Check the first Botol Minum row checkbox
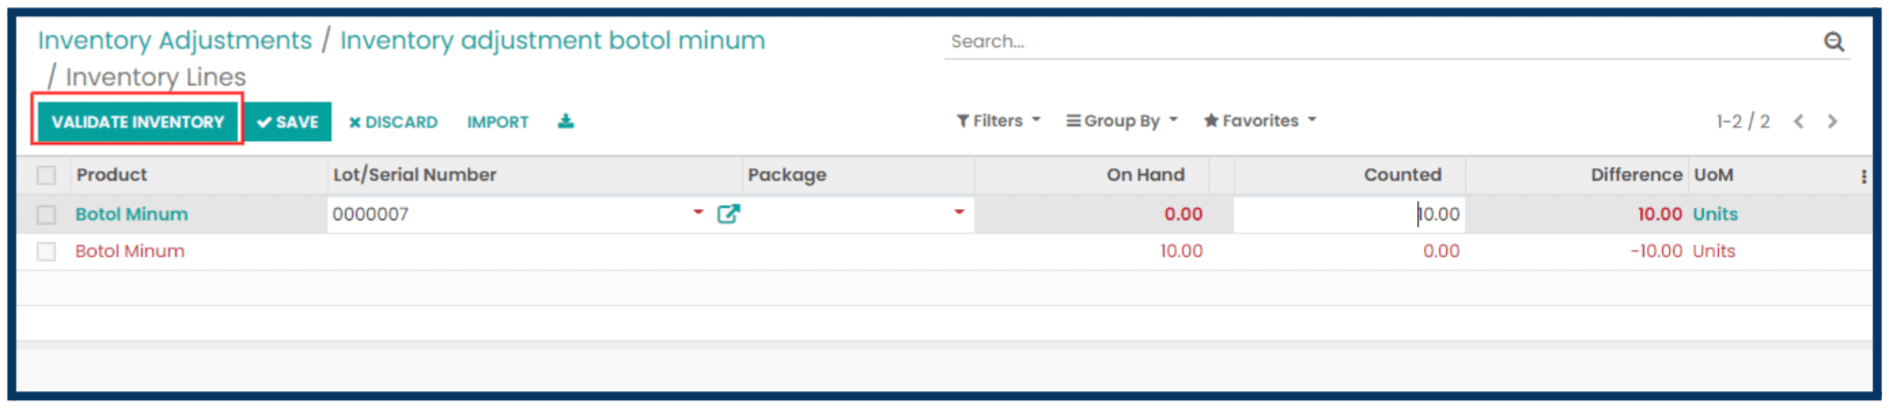Image resolution: width=1894 pixels, height=412 pixels. coord(46,214)
